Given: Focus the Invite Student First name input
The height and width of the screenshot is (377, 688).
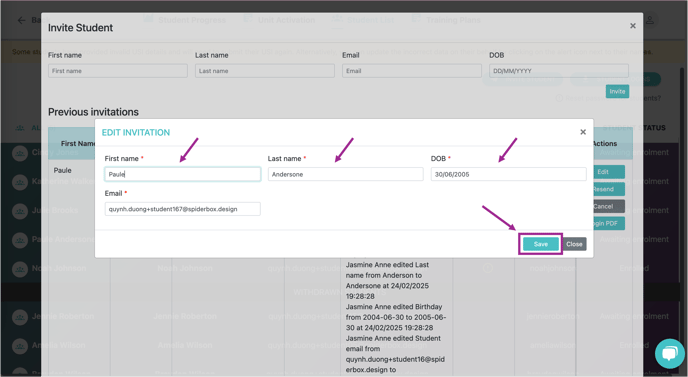Looking at the screenshot, I should (118, 71).
